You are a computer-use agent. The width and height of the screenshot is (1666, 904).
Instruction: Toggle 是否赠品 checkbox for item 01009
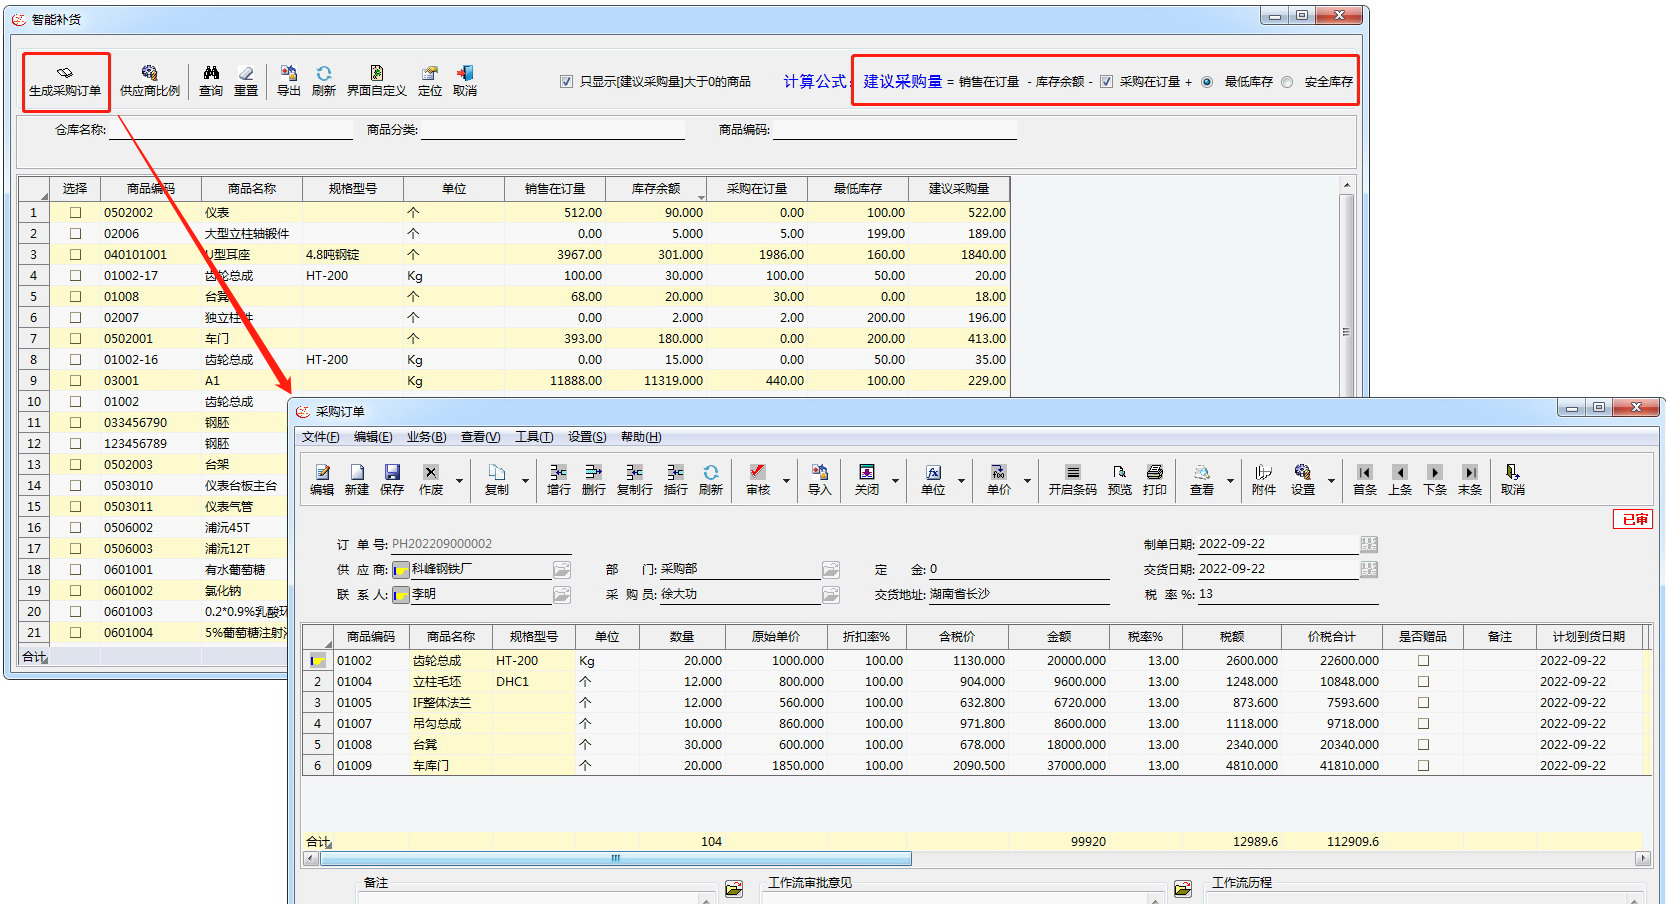[x=1423, y=766]
